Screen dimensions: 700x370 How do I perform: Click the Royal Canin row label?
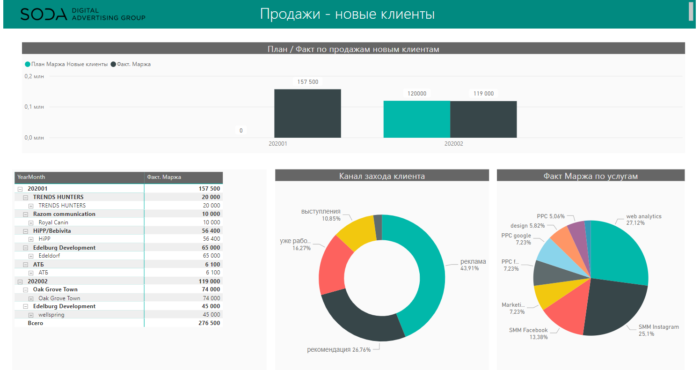[53, 223]
